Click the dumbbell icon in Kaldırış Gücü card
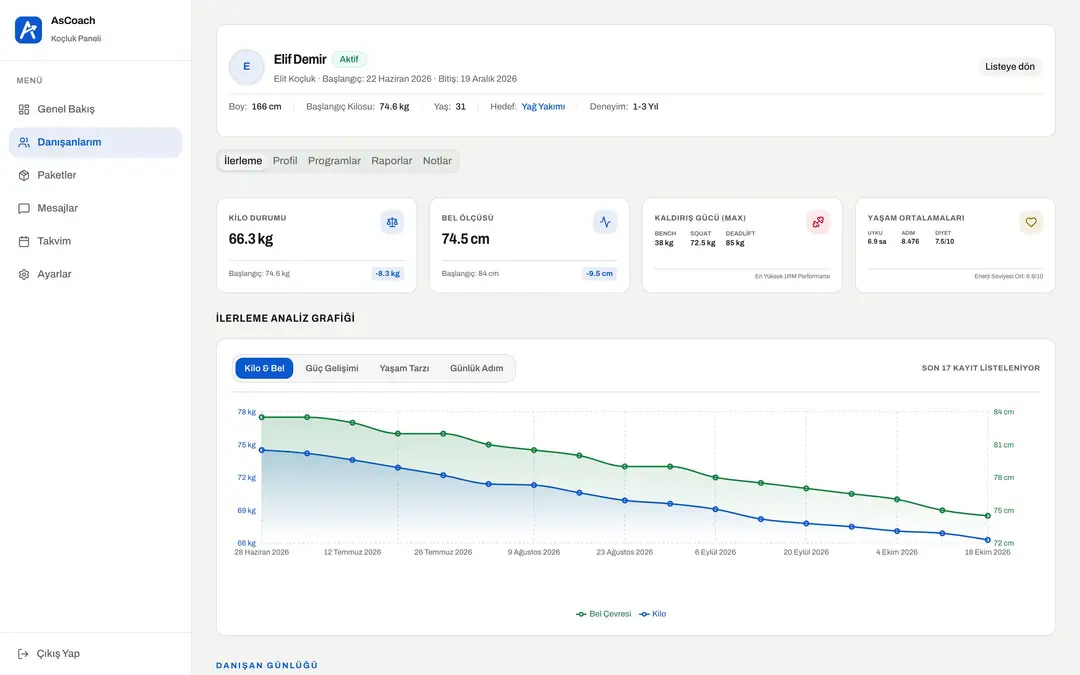The height and width of the screenshot is (675, 1080). [818, 222]
